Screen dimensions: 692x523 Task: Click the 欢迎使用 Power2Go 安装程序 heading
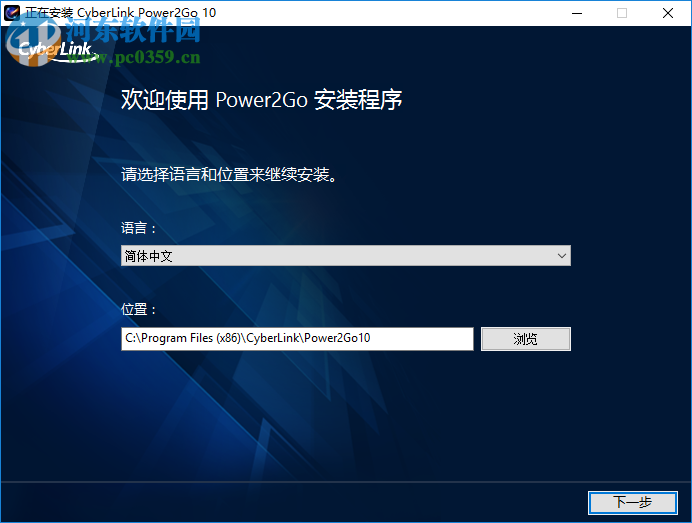[x=261, y=99]
